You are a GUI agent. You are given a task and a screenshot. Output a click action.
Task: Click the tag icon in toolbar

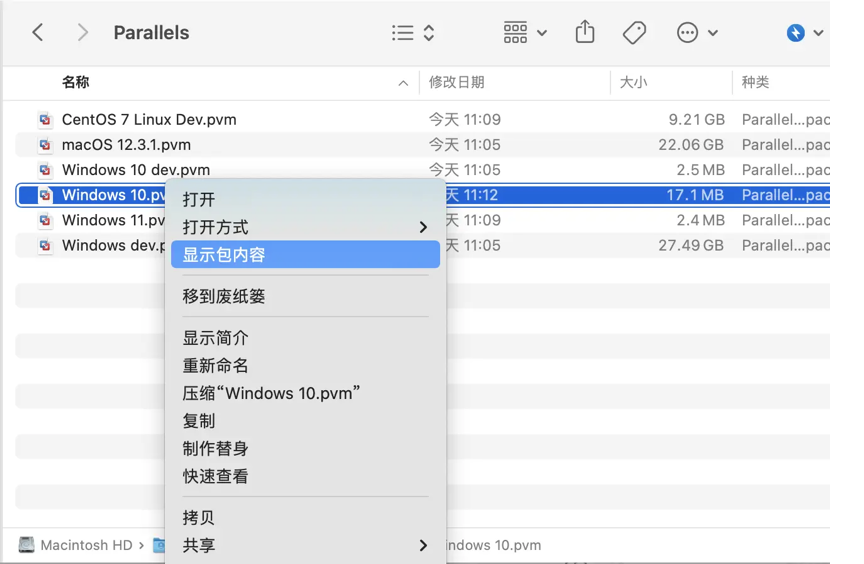634,33
